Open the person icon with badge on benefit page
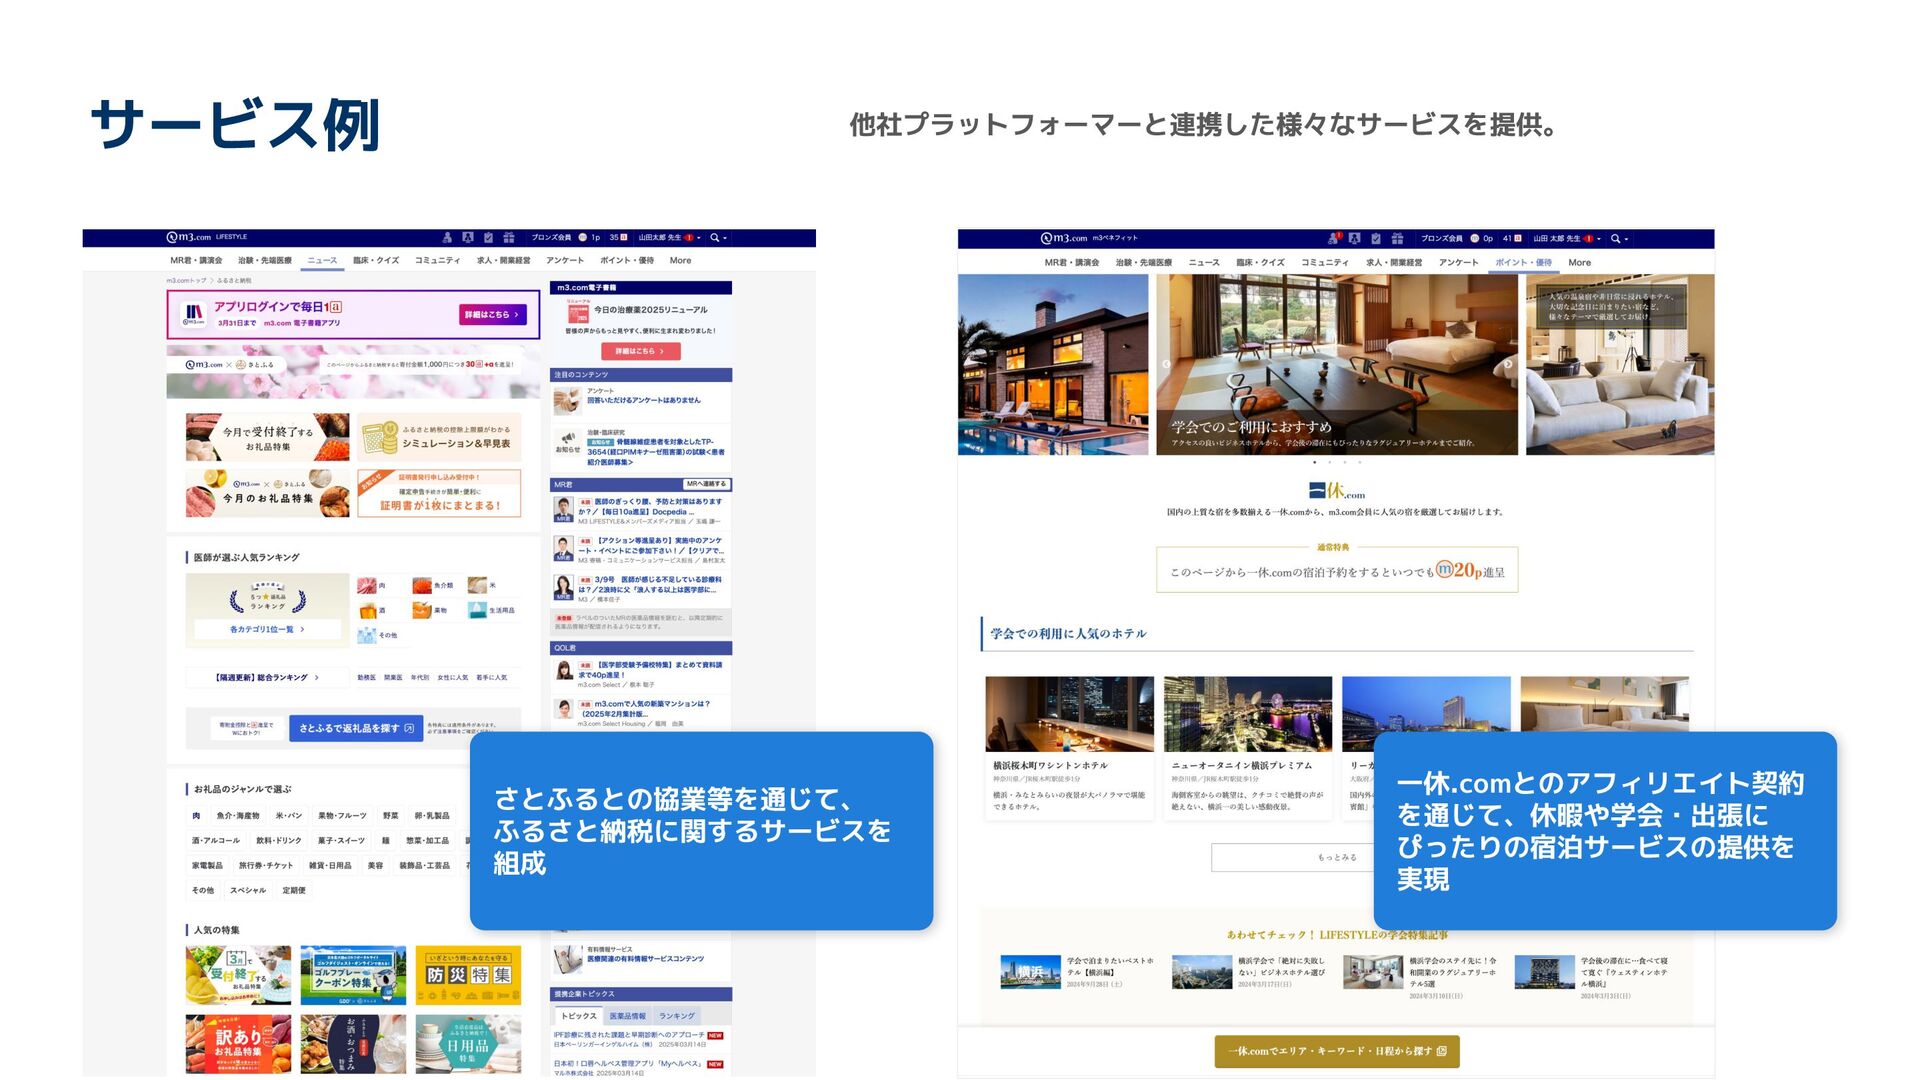Viewport: 1920px width, 1080px height. tap(1333, 238)
